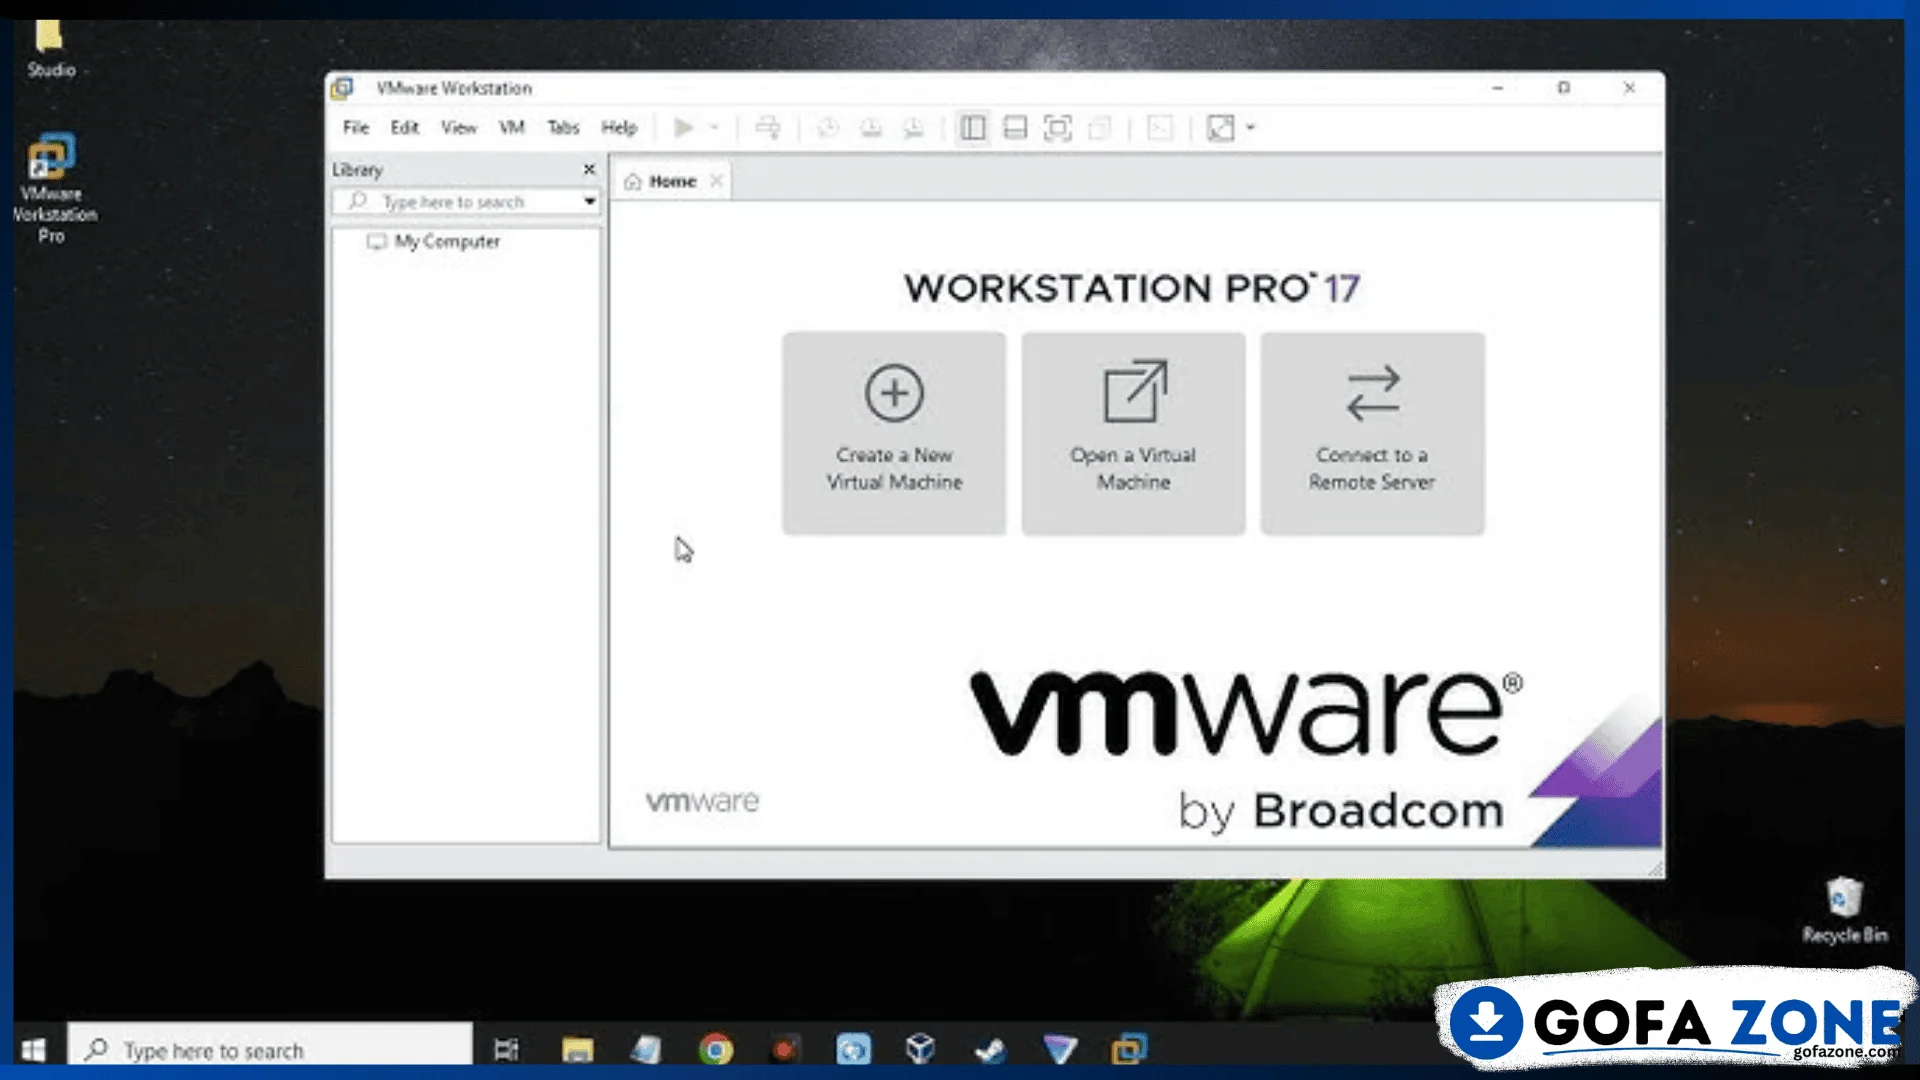
Task: Click Open a Virtual Machine
Action: [1133, 434]
